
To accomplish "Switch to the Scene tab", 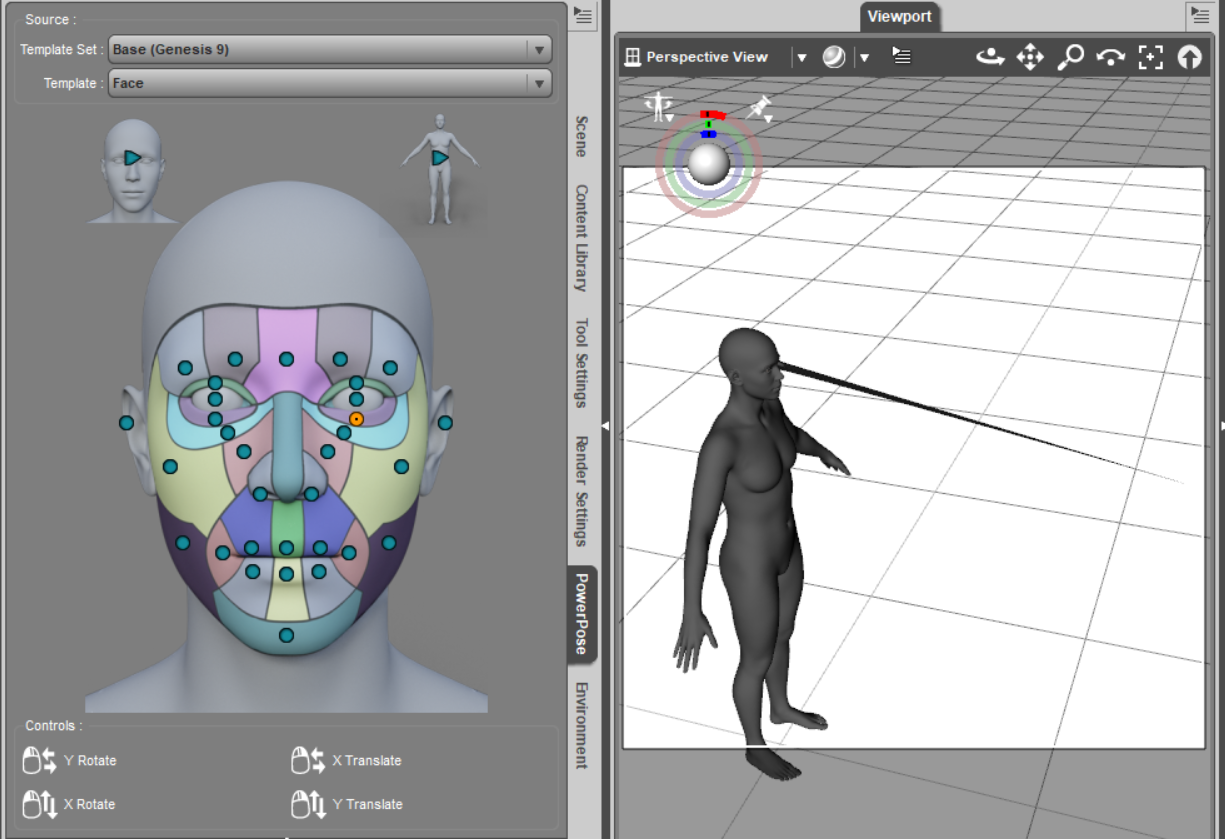I will point(581,136).
